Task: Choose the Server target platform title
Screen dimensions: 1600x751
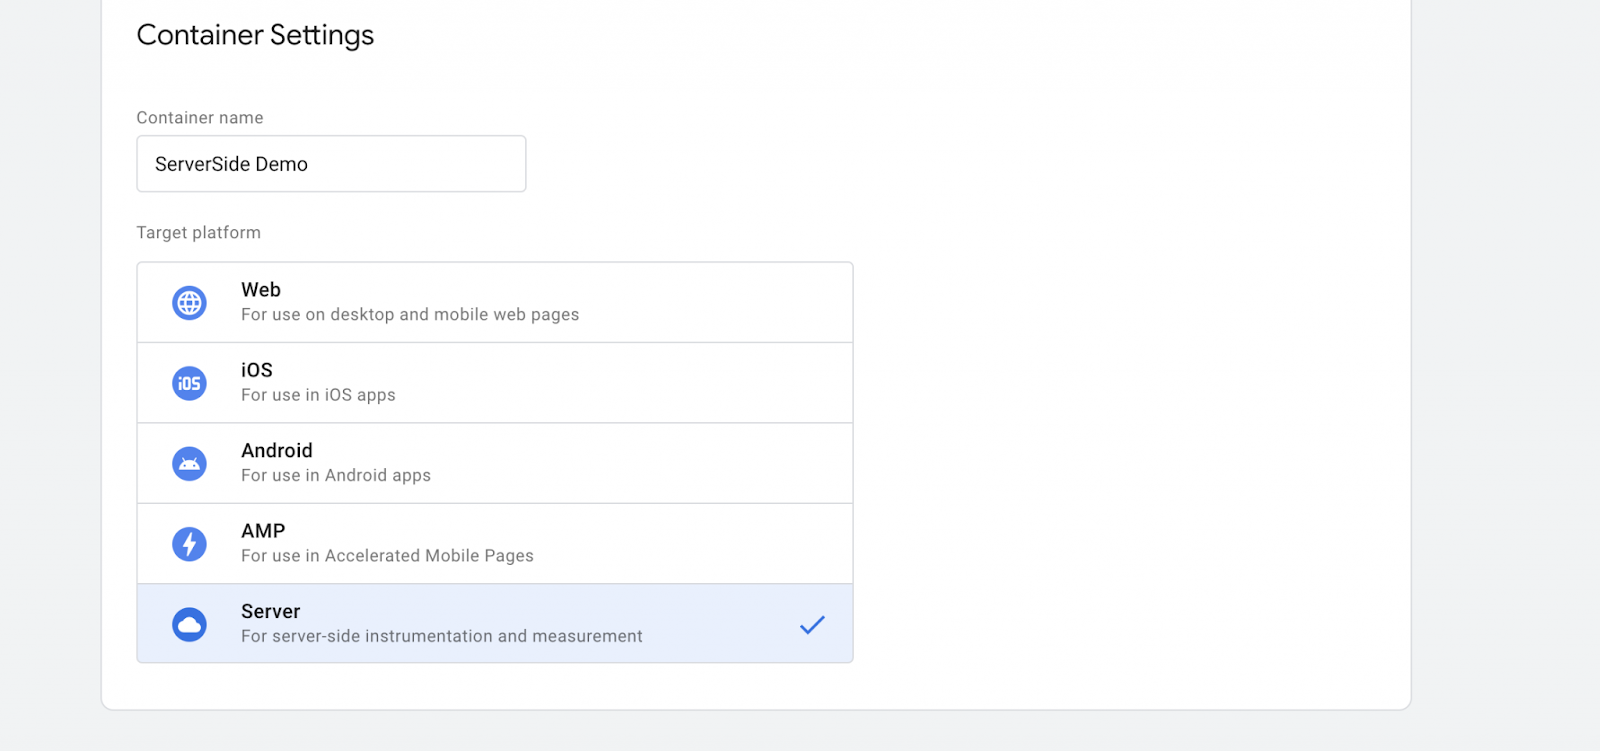Action: click(x=271, y=612)
